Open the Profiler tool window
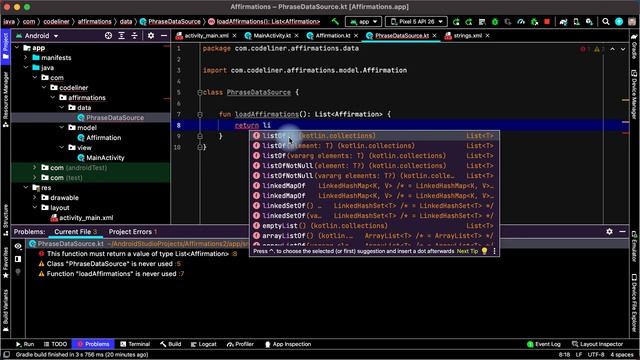The width and height of the screenshot is (640, 360). 240,344
